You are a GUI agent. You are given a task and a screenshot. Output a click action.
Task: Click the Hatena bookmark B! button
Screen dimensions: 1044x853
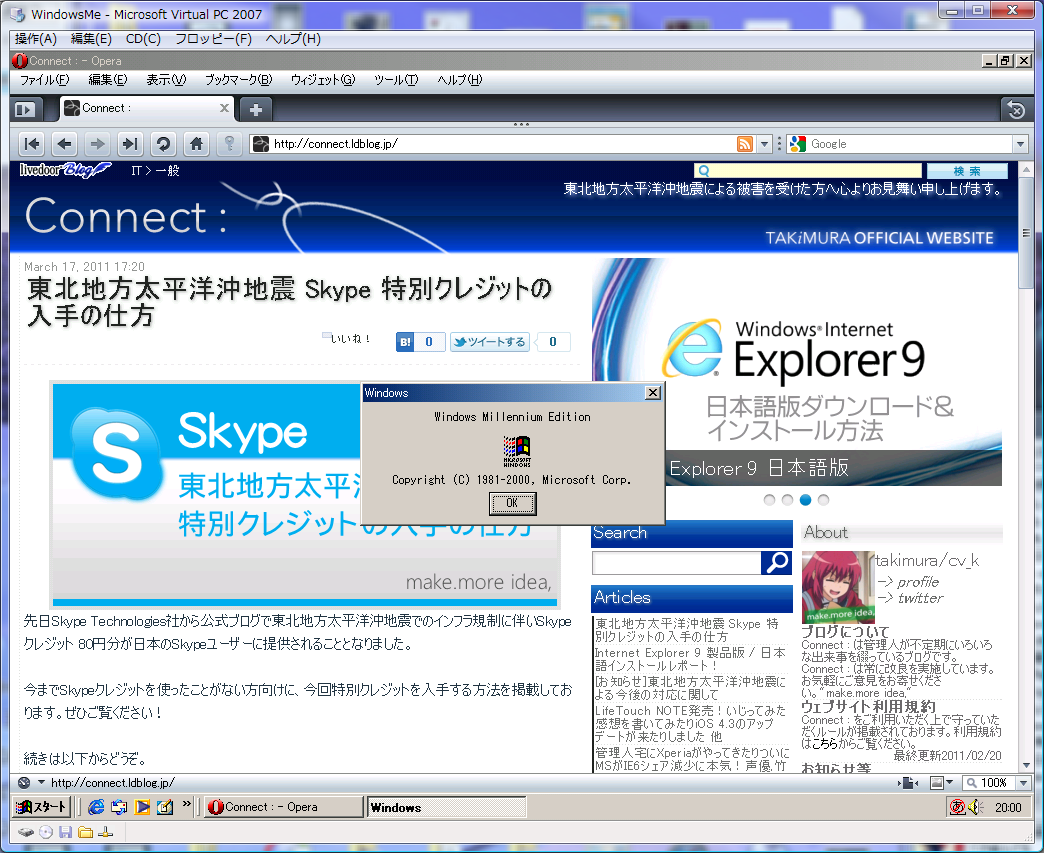(405, 342)
